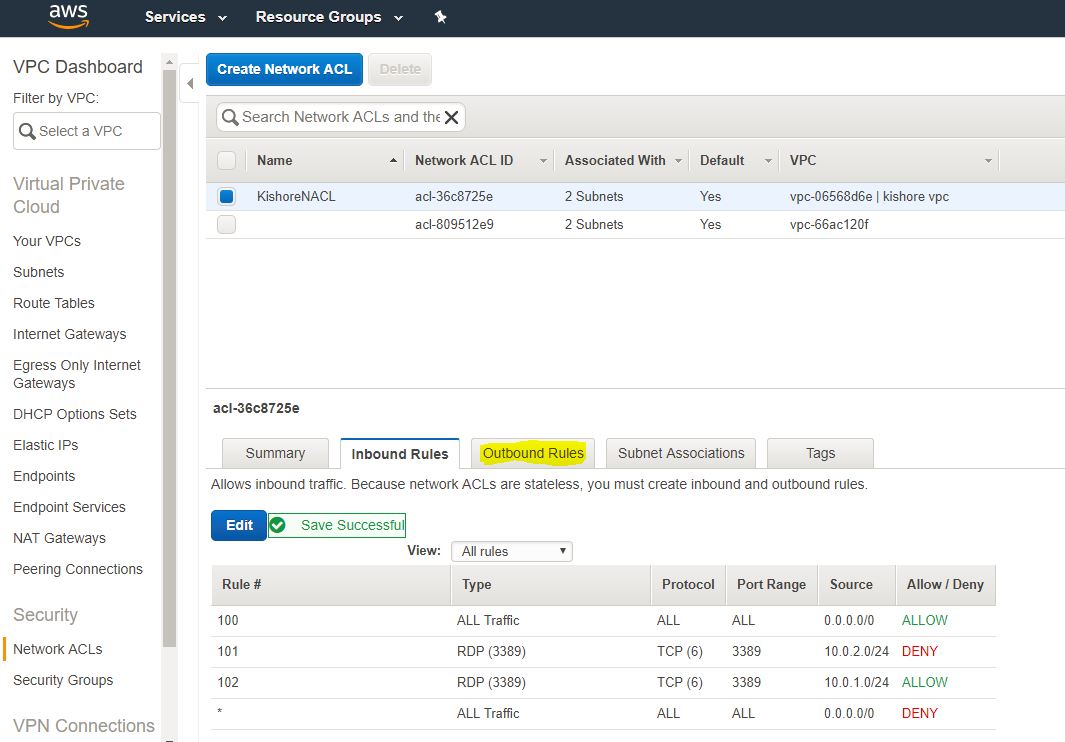This screenshot has height=742, width=1065.
Task: Collapse the sidebar with the arrow icon
Action: click(x=190, y=83)
